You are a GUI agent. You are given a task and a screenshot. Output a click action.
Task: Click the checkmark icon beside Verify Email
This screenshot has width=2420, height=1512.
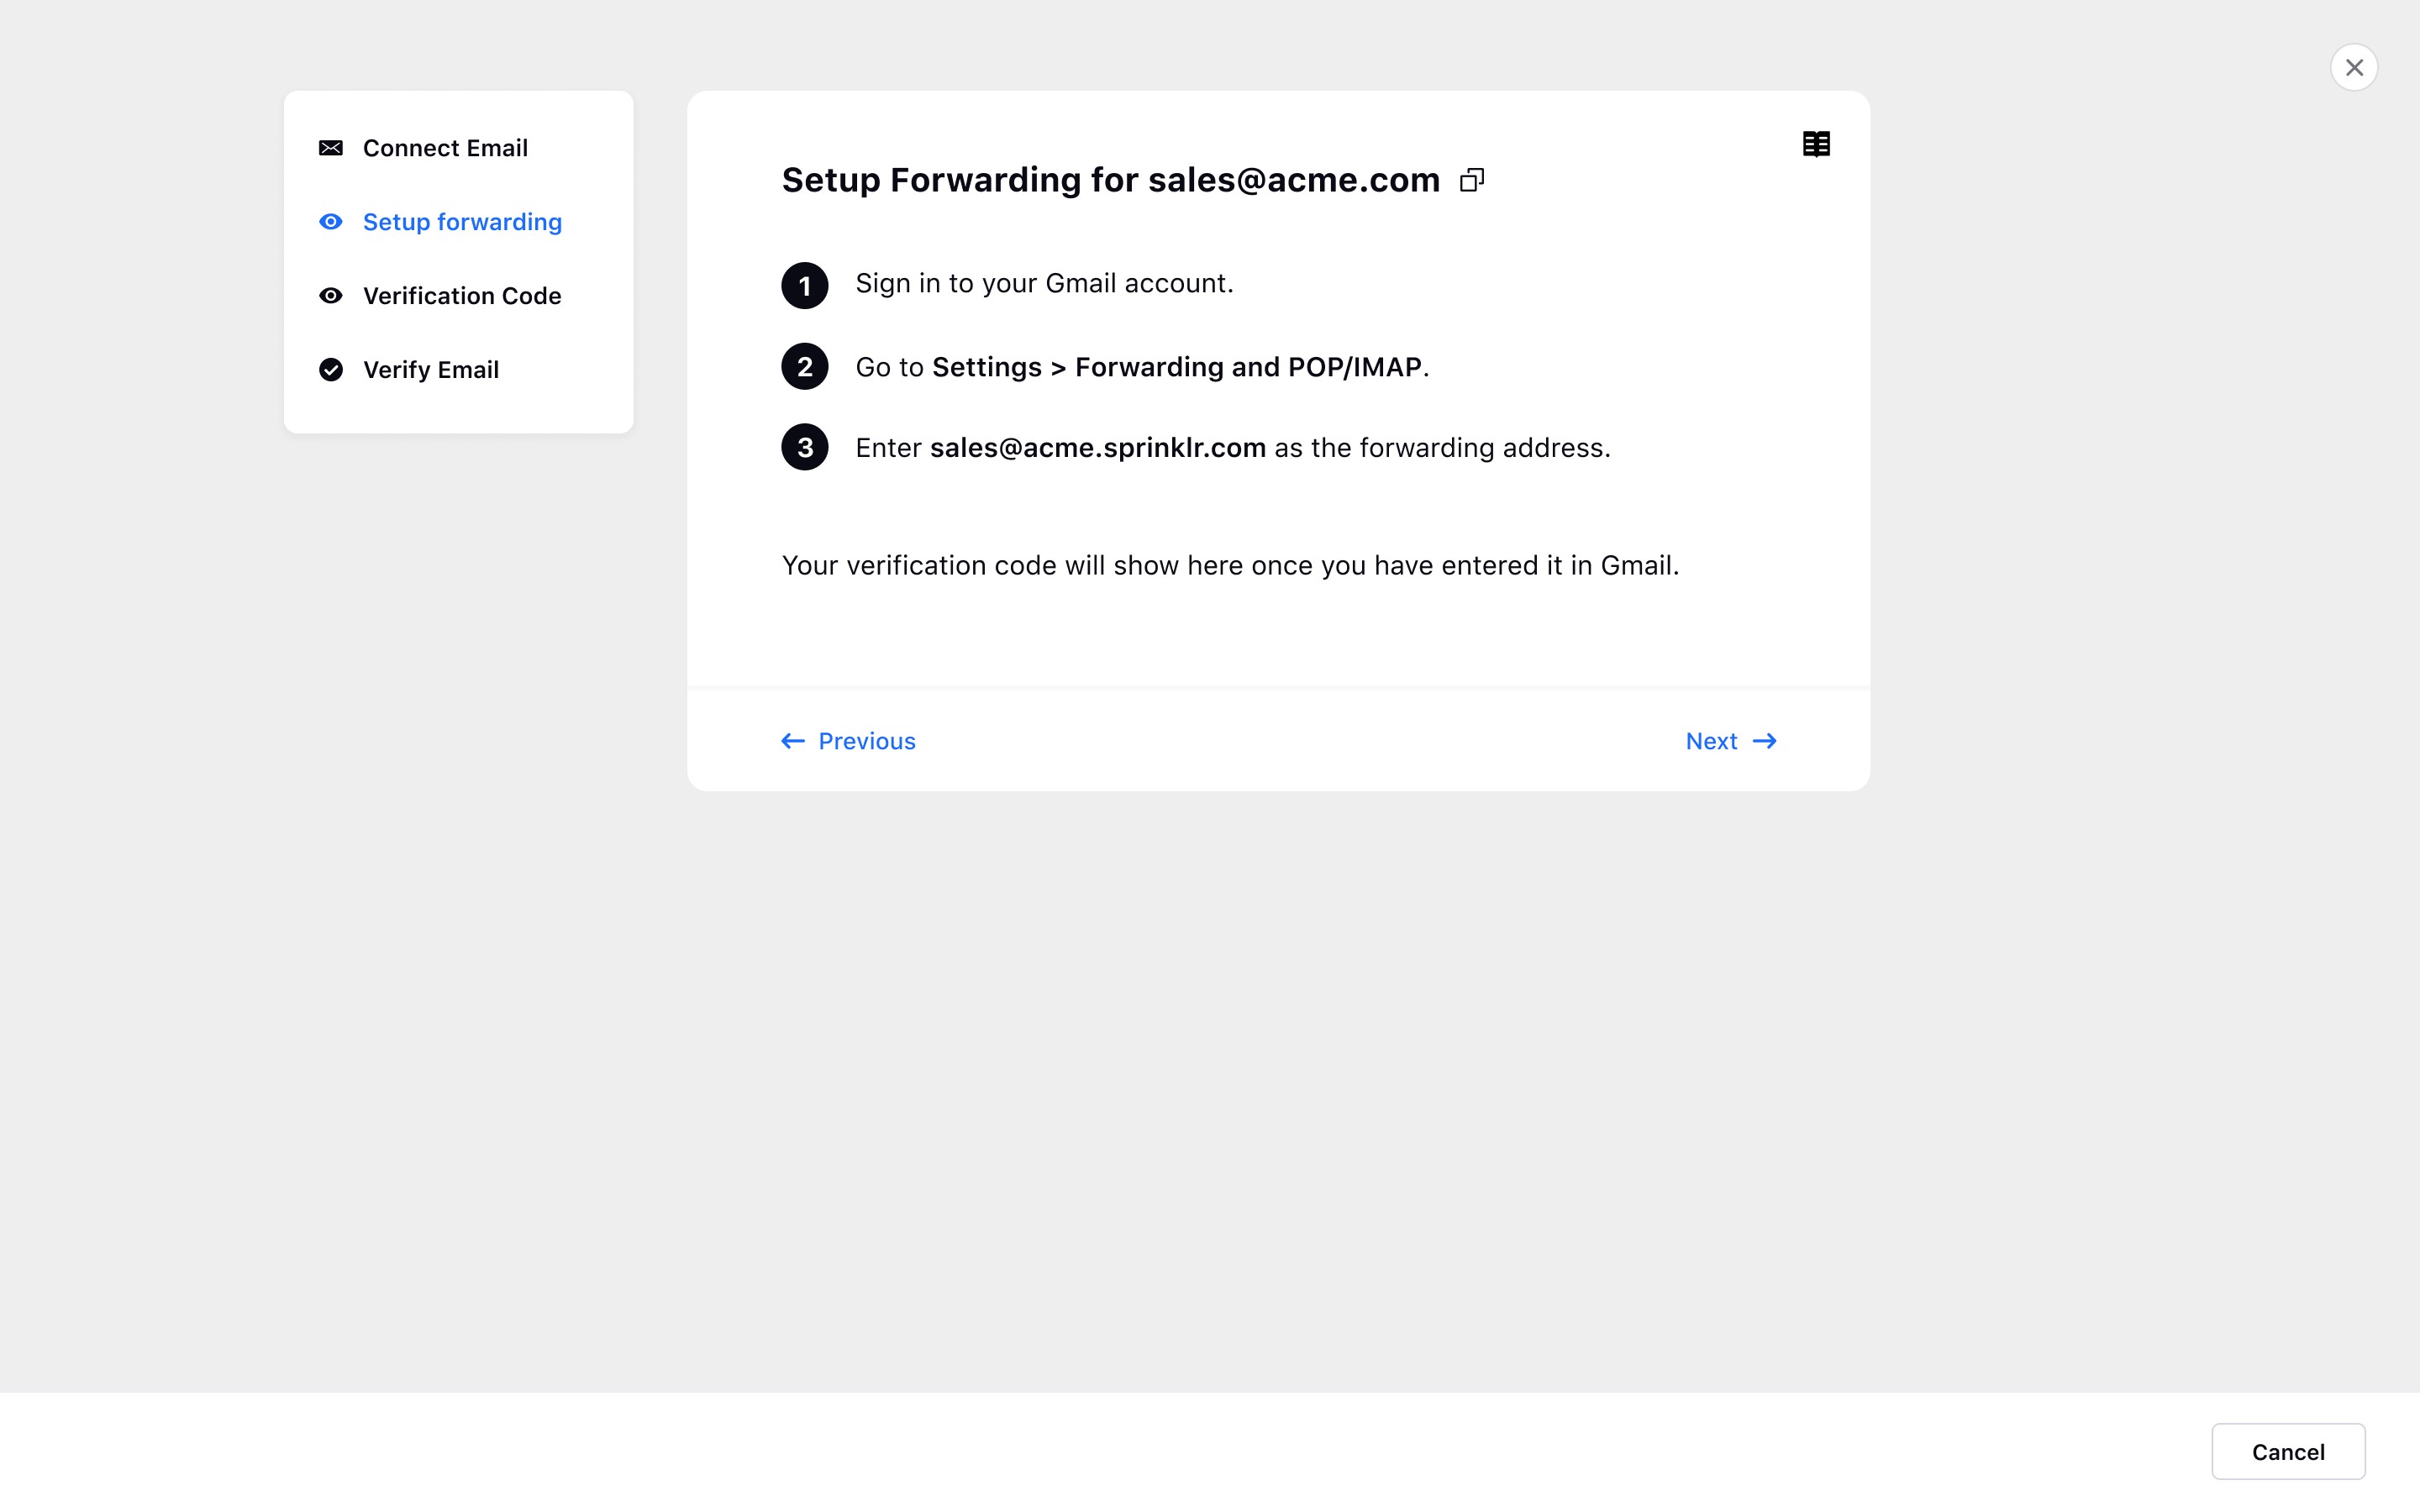pos(331,370)
